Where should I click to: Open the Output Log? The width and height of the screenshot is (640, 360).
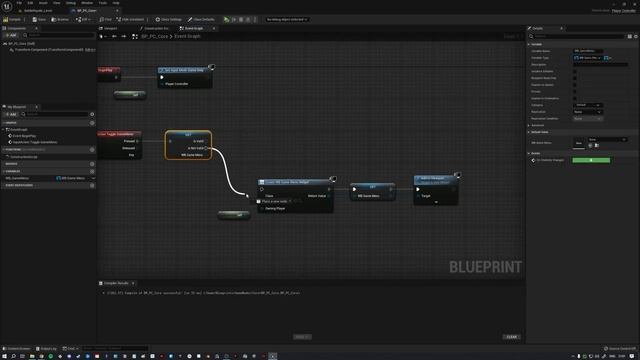point(46,349)
